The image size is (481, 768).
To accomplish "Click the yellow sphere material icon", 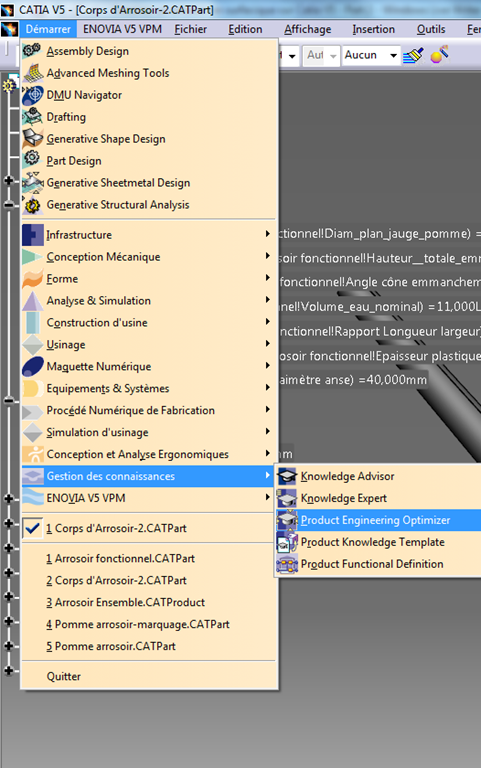I will 439,54.
